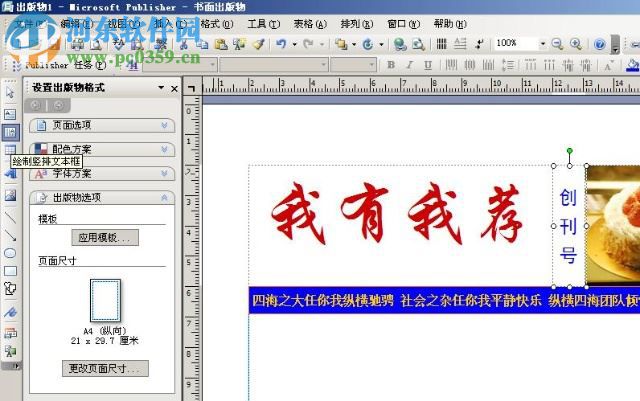Open the zoom percentage dropdown
This screenshot has height=401, width=640.
pos(542,43)
